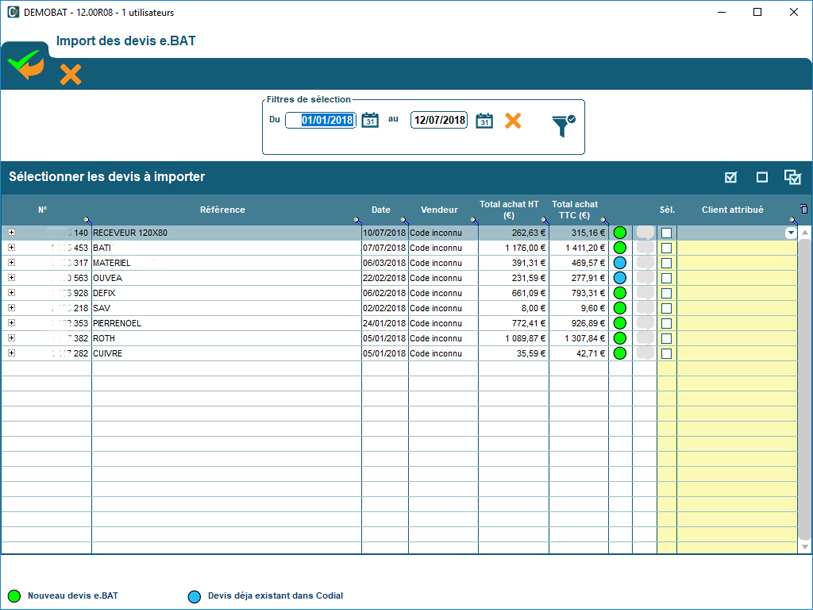The image size is (813, 610).
Task: Click the green status indicator for PIERRENOEL
Action: (620, 323)
